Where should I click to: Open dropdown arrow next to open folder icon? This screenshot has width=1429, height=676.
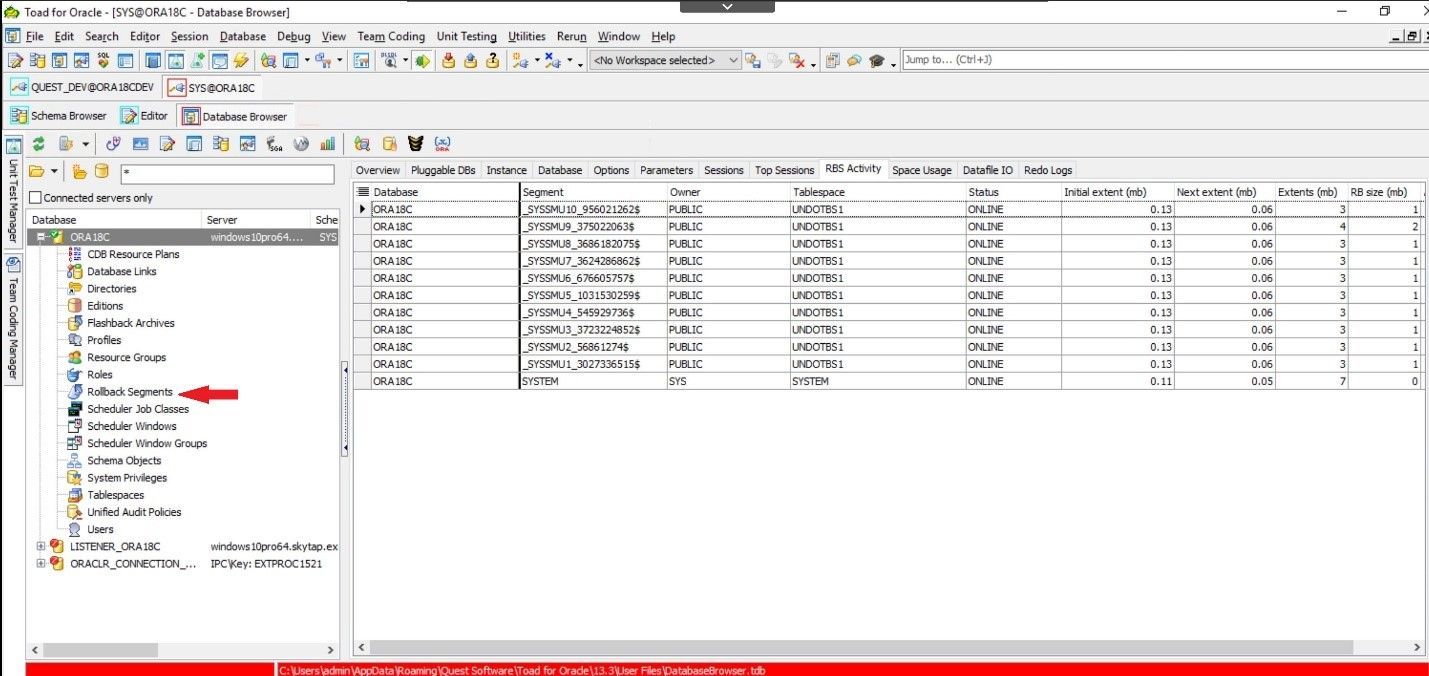pyautogui.click(x=54, y=172)
